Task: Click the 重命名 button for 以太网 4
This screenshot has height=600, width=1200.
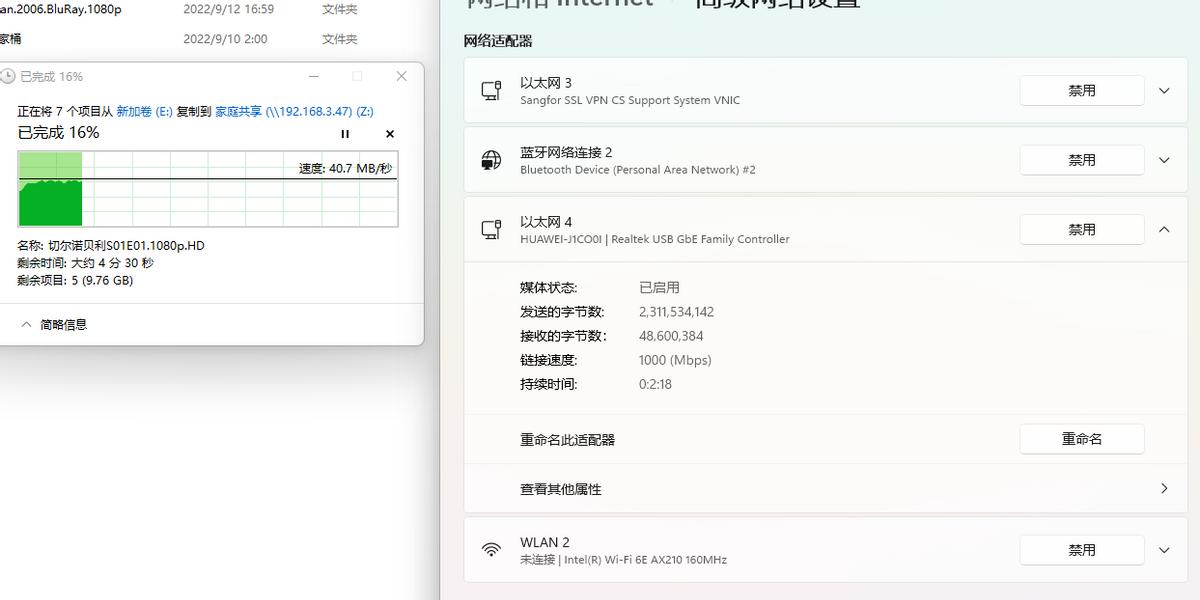Action: (1082, 438)
